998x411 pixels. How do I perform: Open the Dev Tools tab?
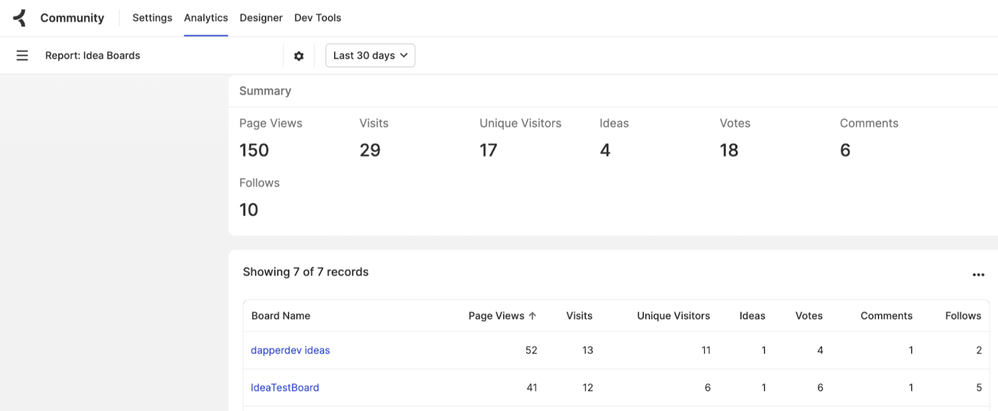point(317,18)
